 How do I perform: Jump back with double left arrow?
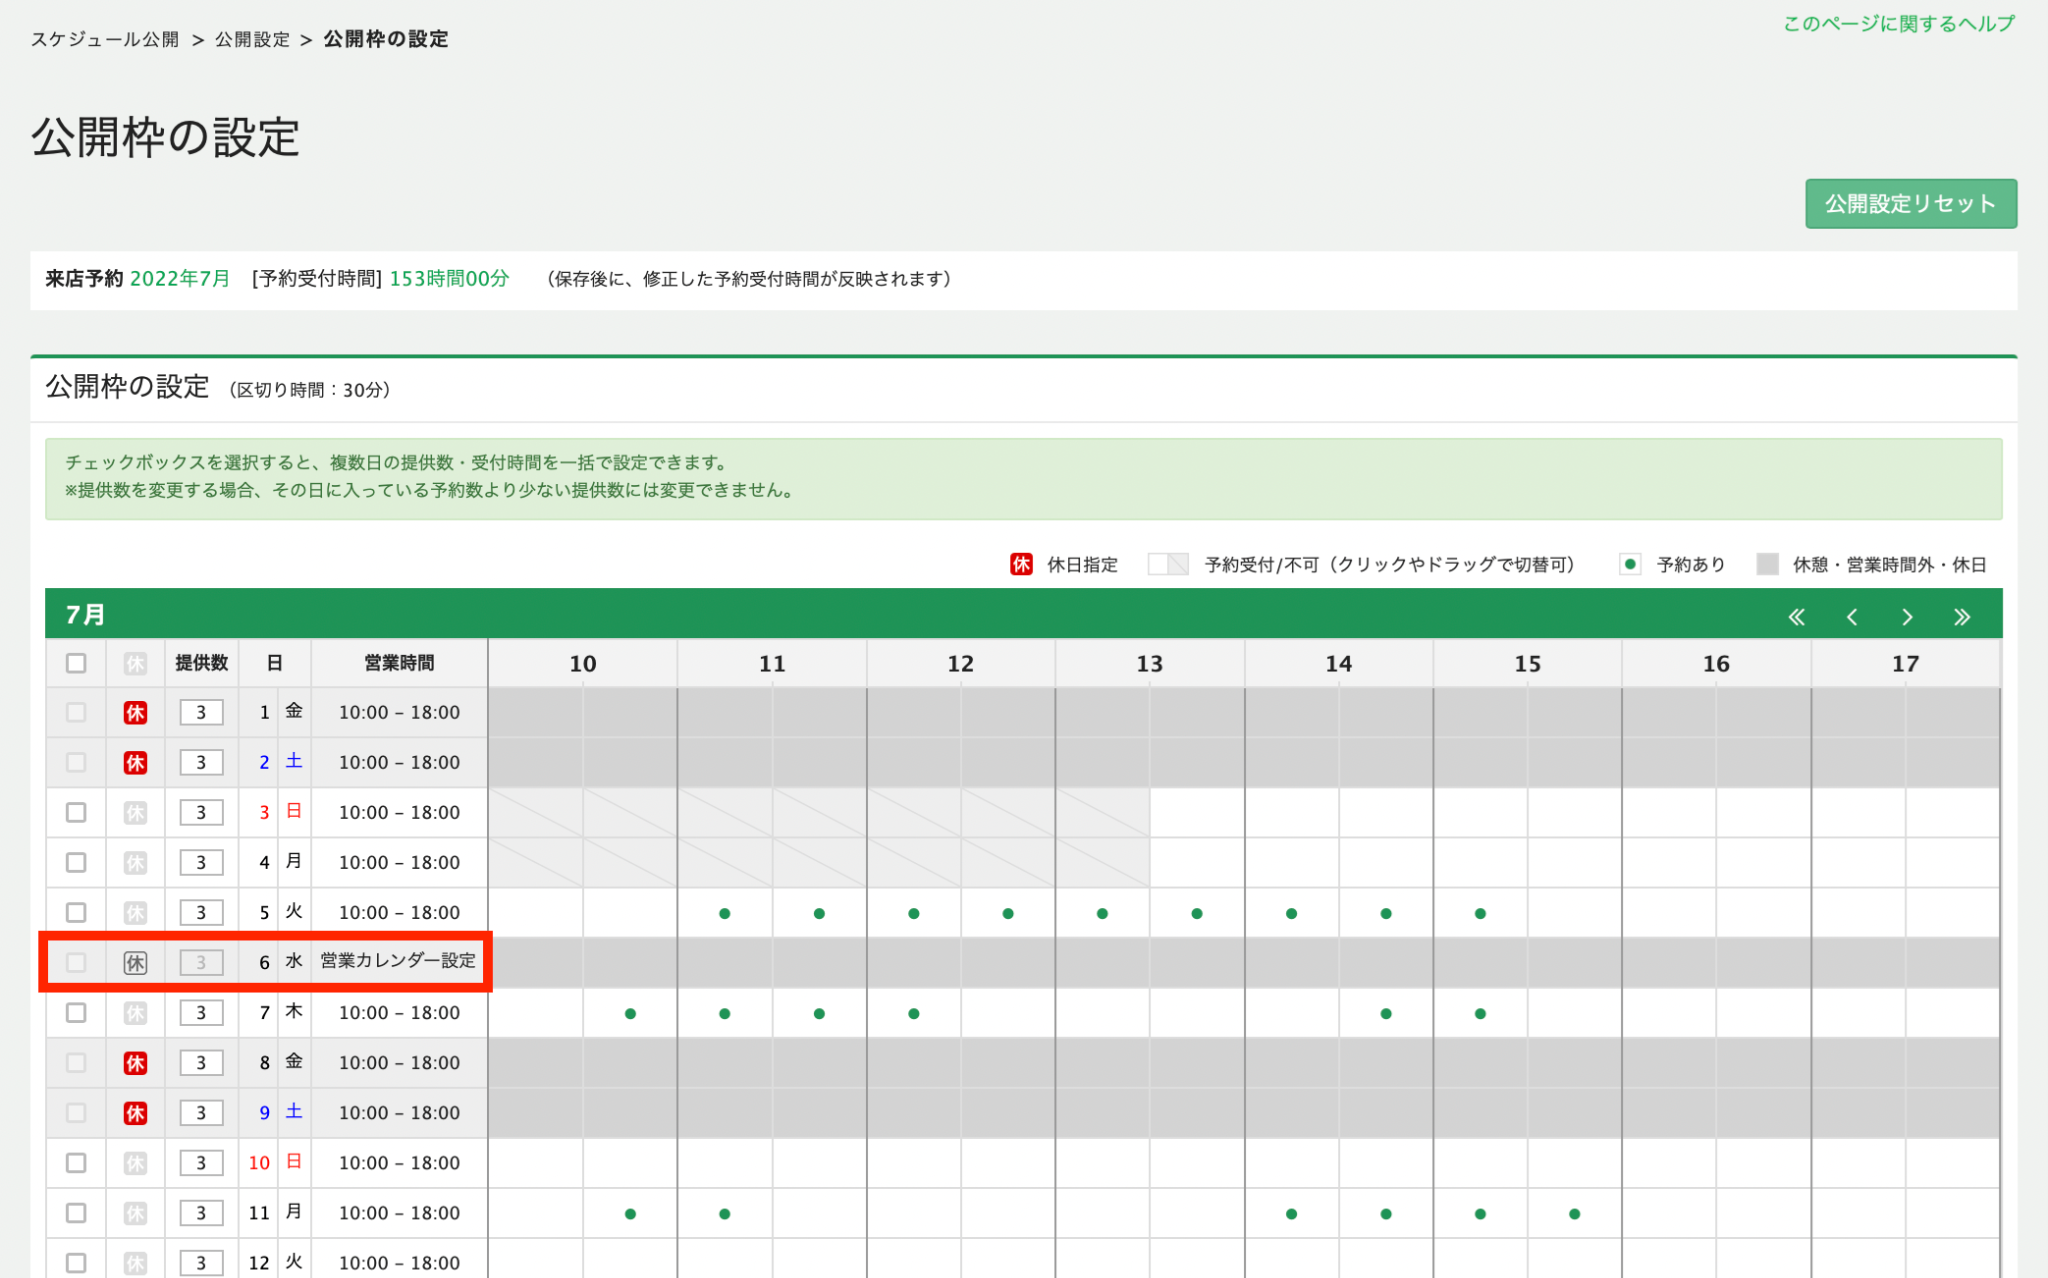[1797, 617]
